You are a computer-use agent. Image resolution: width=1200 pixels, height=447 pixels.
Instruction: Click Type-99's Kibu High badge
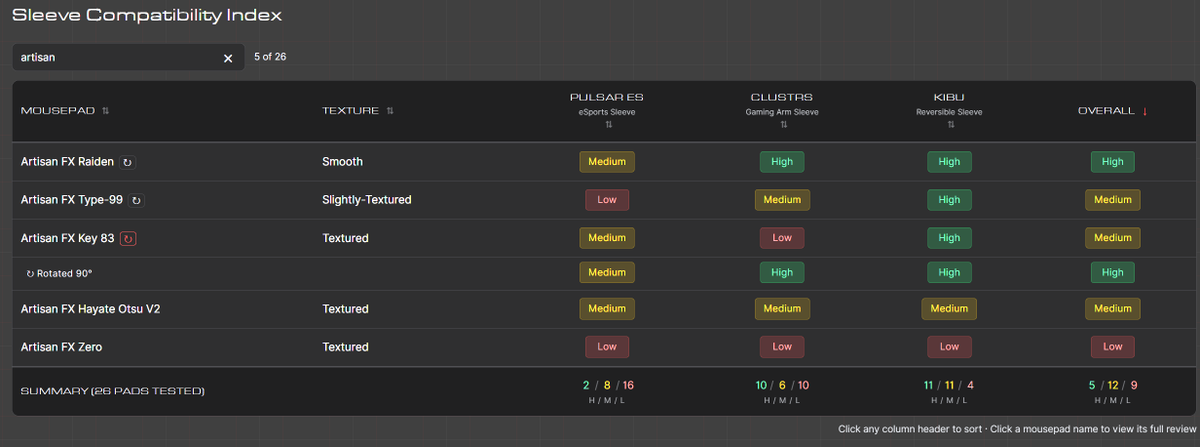pos(949,200)
